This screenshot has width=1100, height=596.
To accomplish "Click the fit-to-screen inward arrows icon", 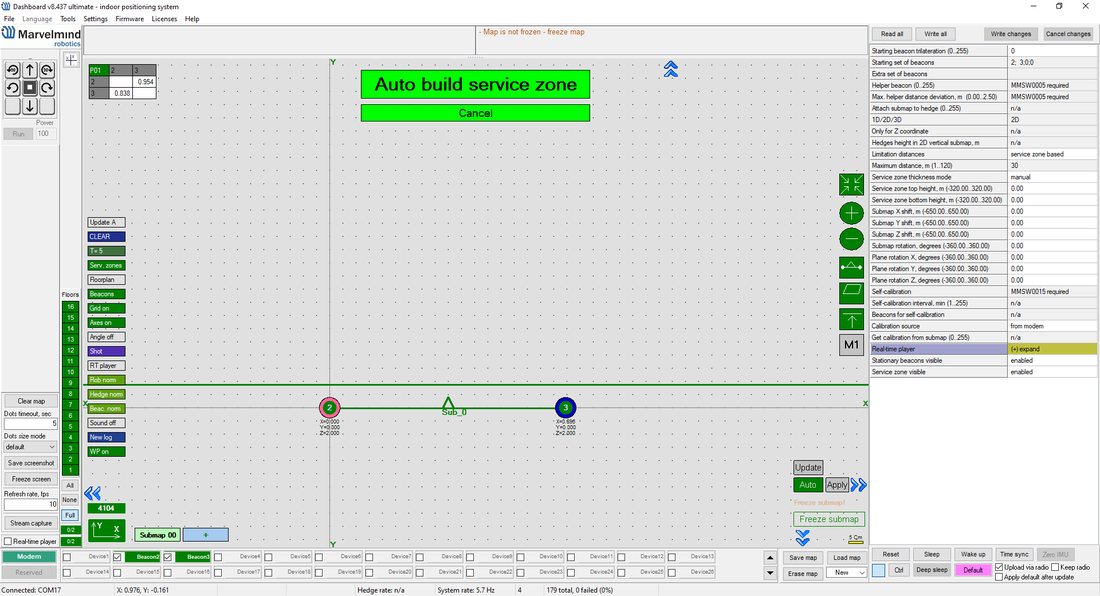I will 852,184.
